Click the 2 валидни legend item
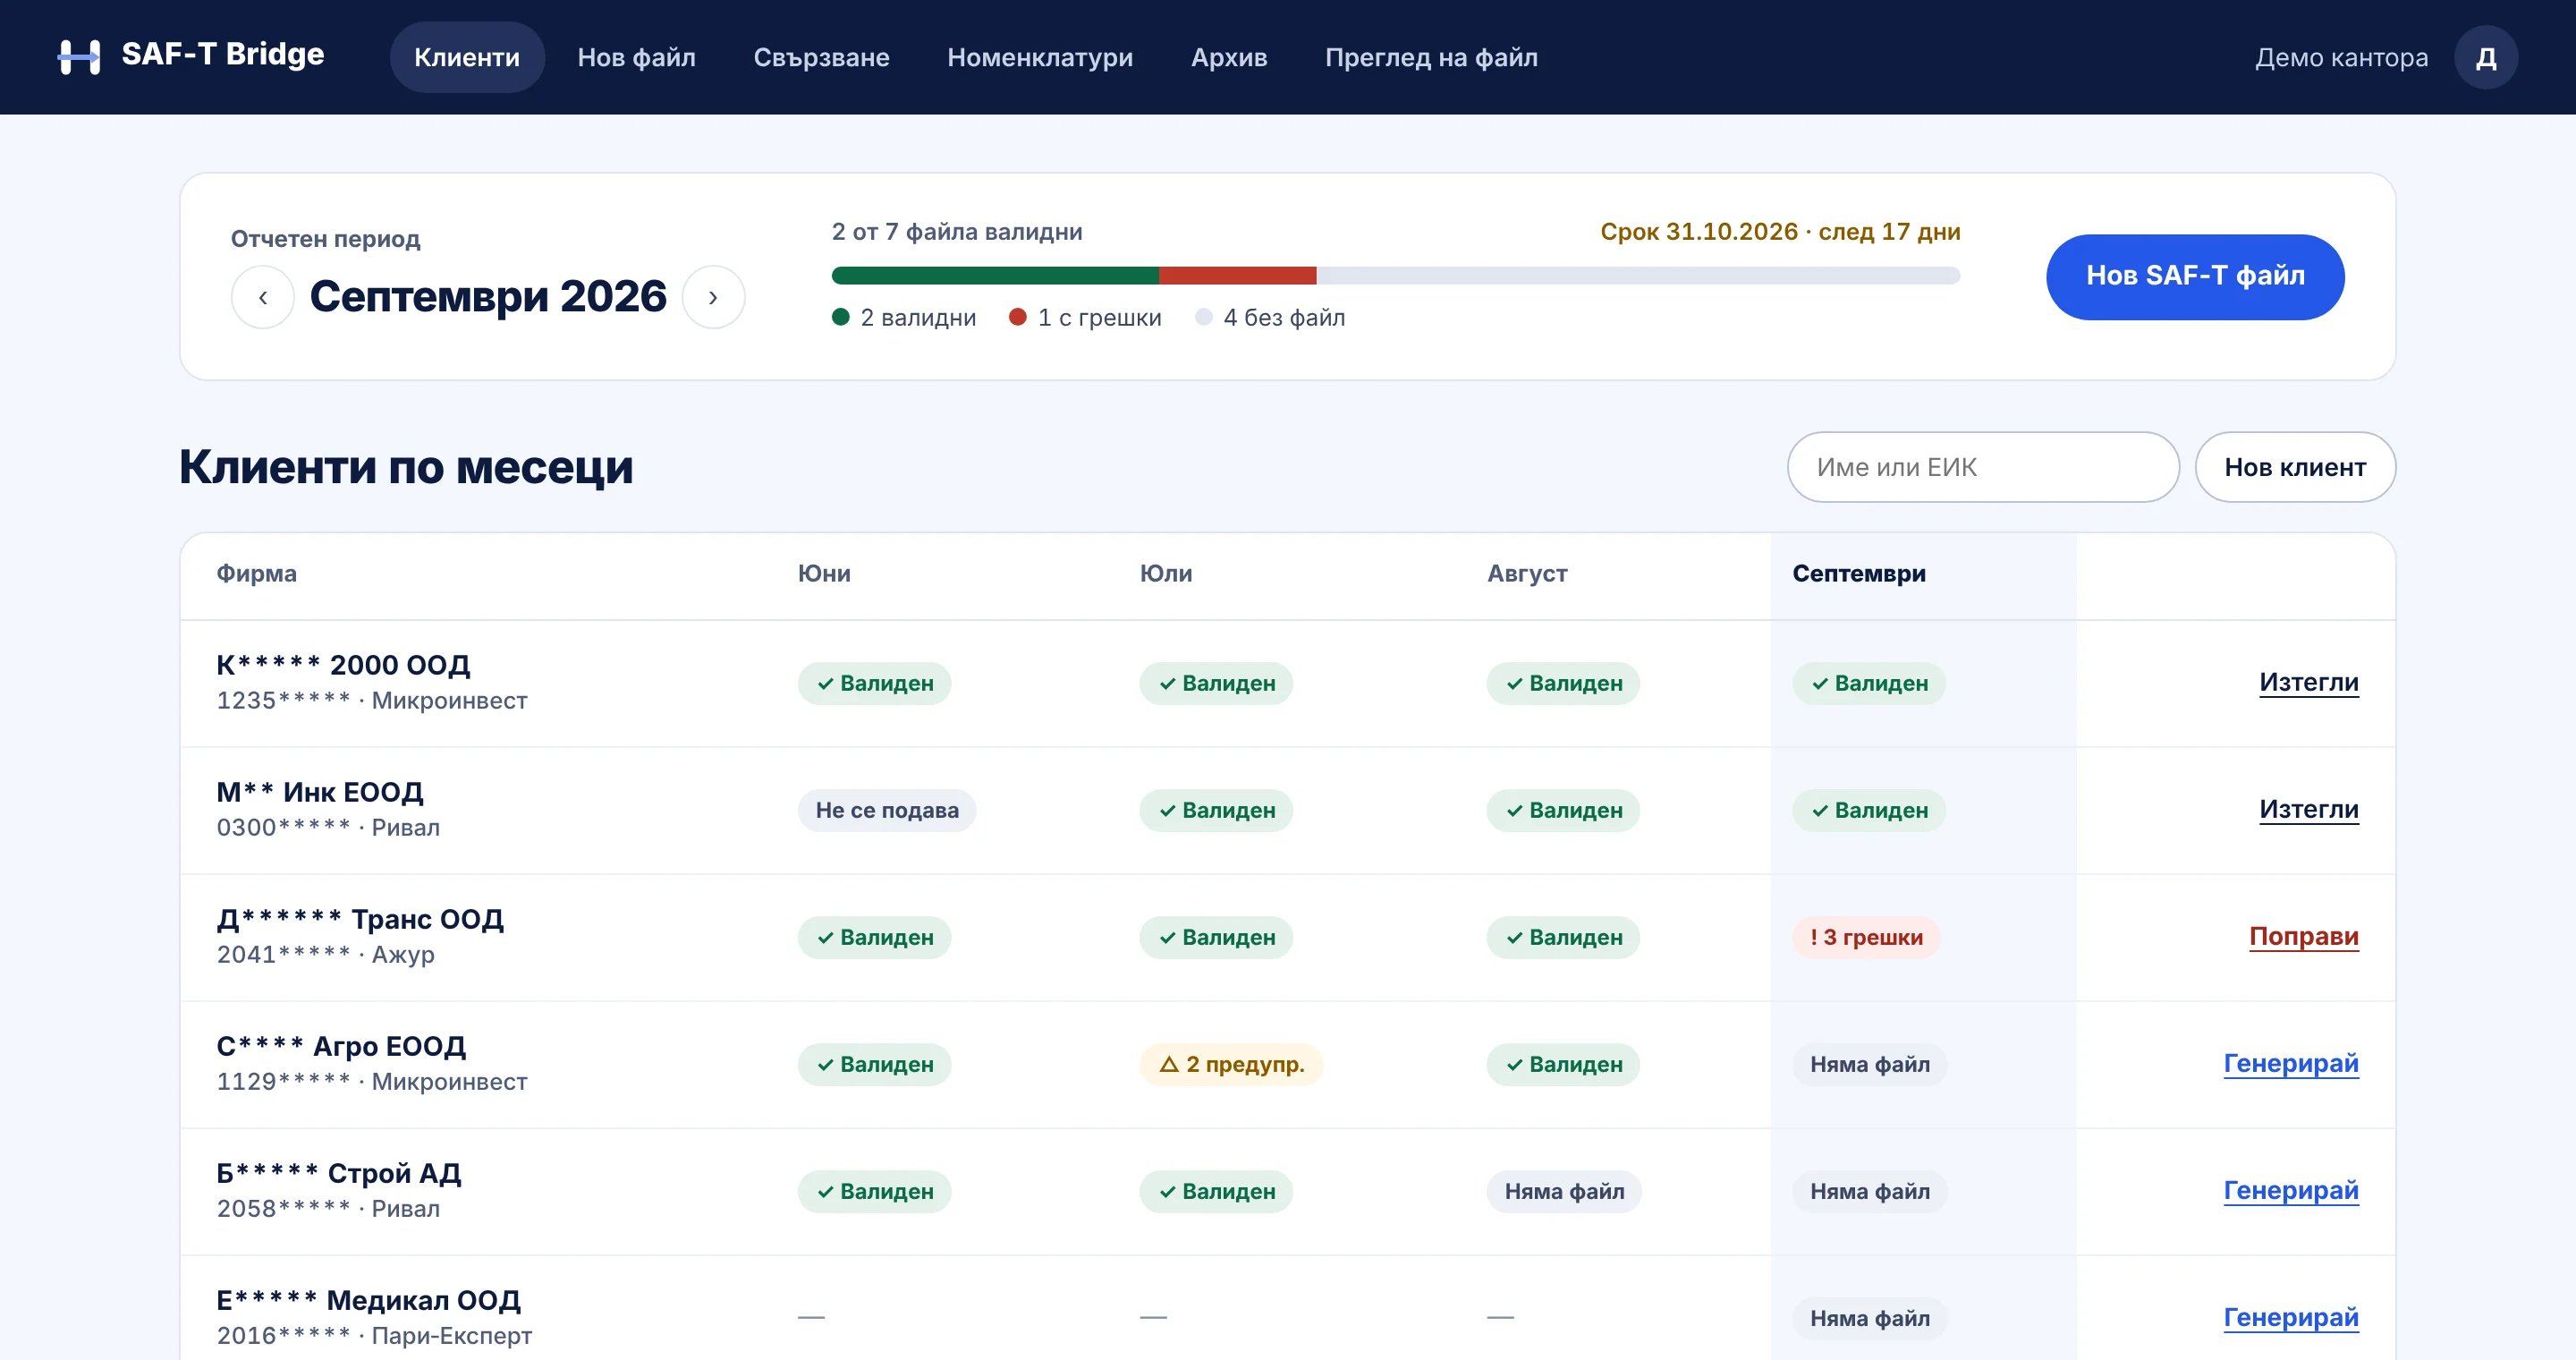Screen dimensions: 2576x1360 coord(903,317)
